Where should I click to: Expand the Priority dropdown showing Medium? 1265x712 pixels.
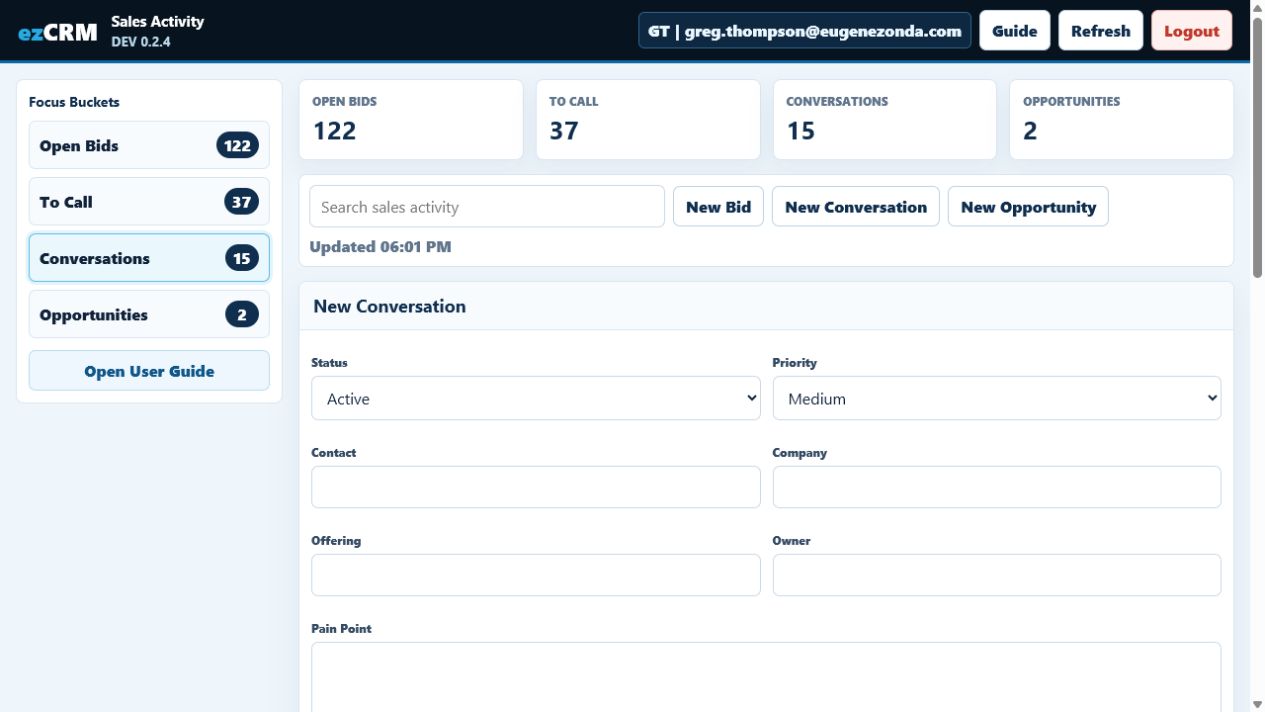pos(997,398)
